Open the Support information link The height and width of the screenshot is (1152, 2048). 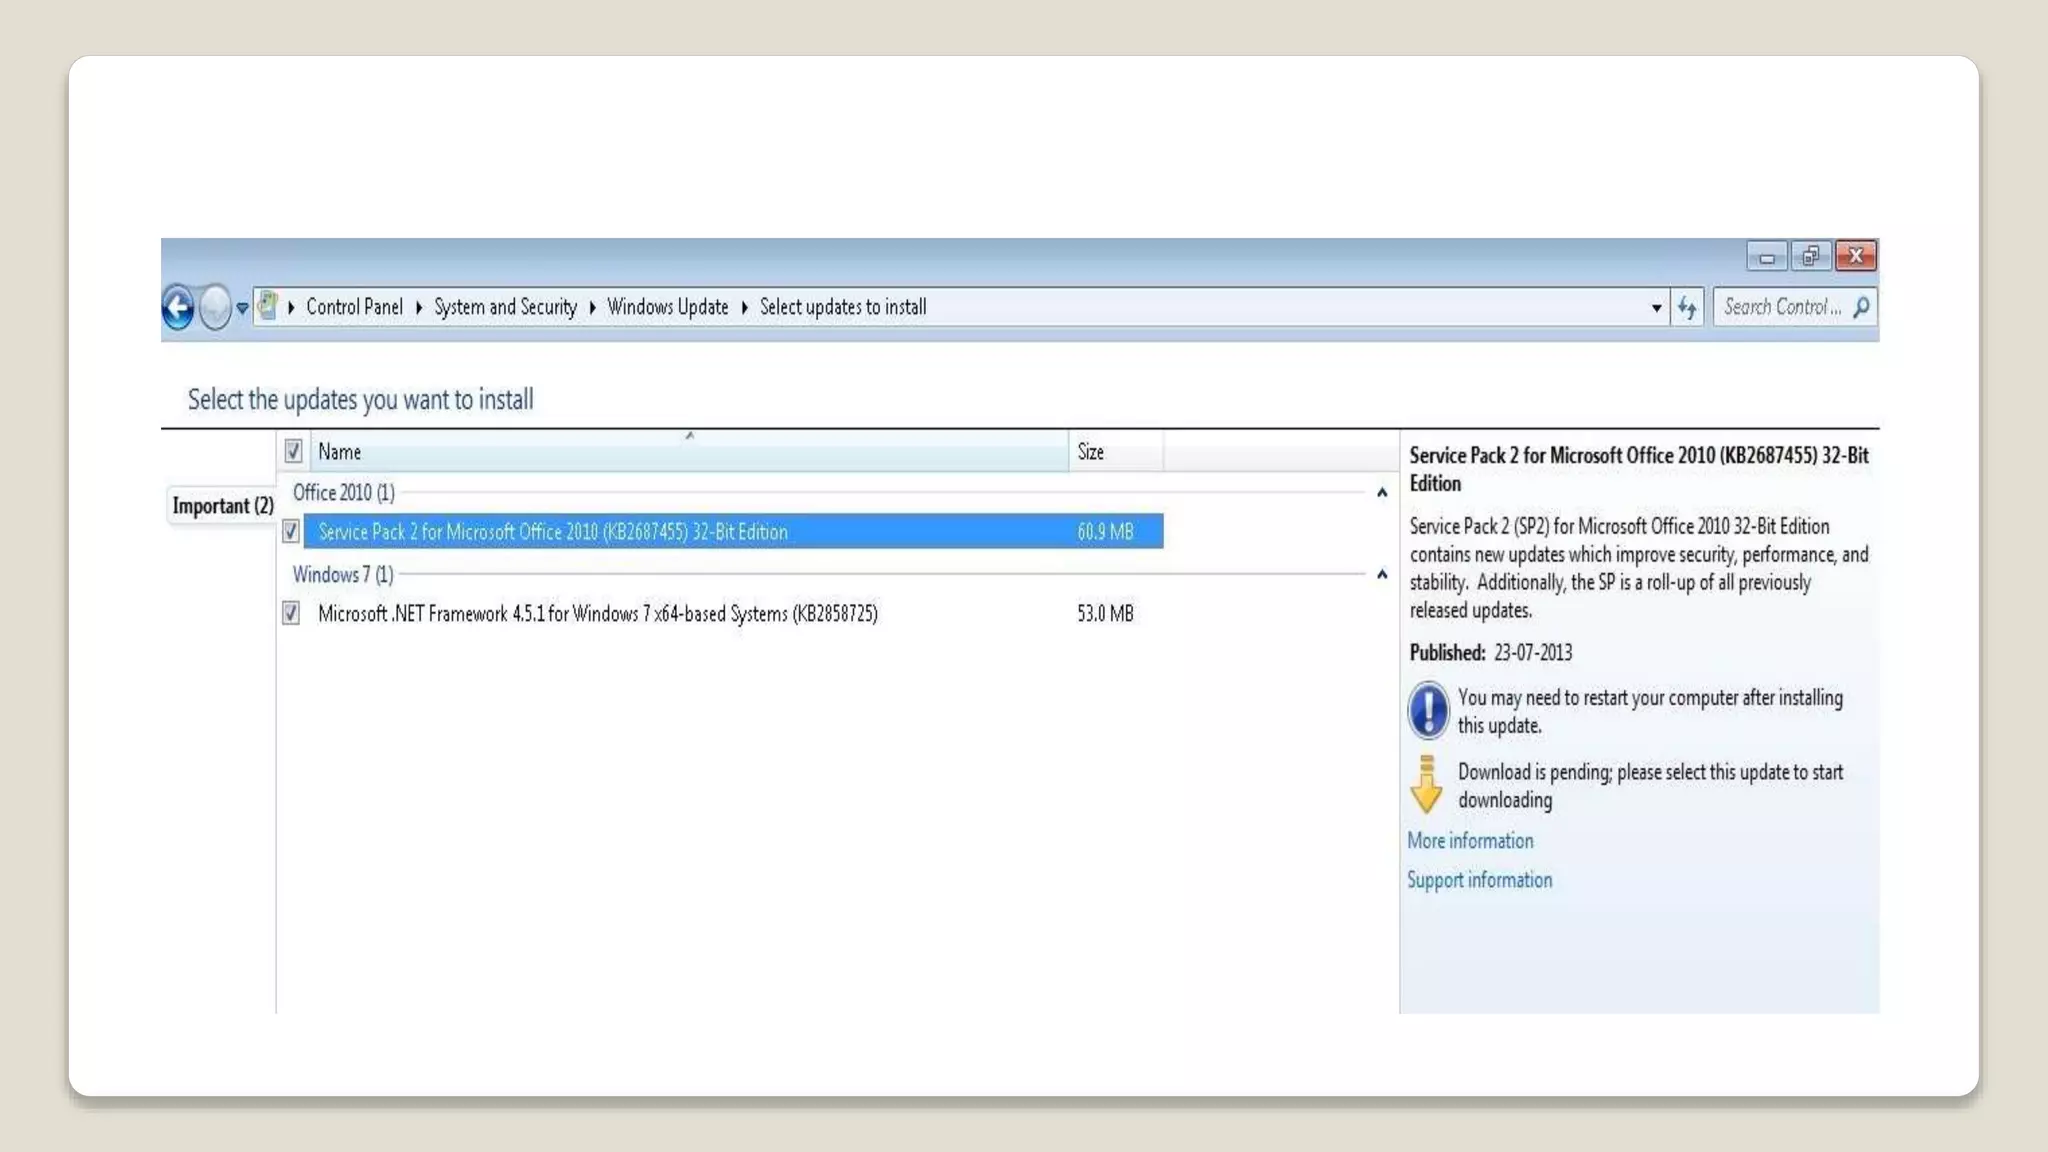pos(1479,880)
